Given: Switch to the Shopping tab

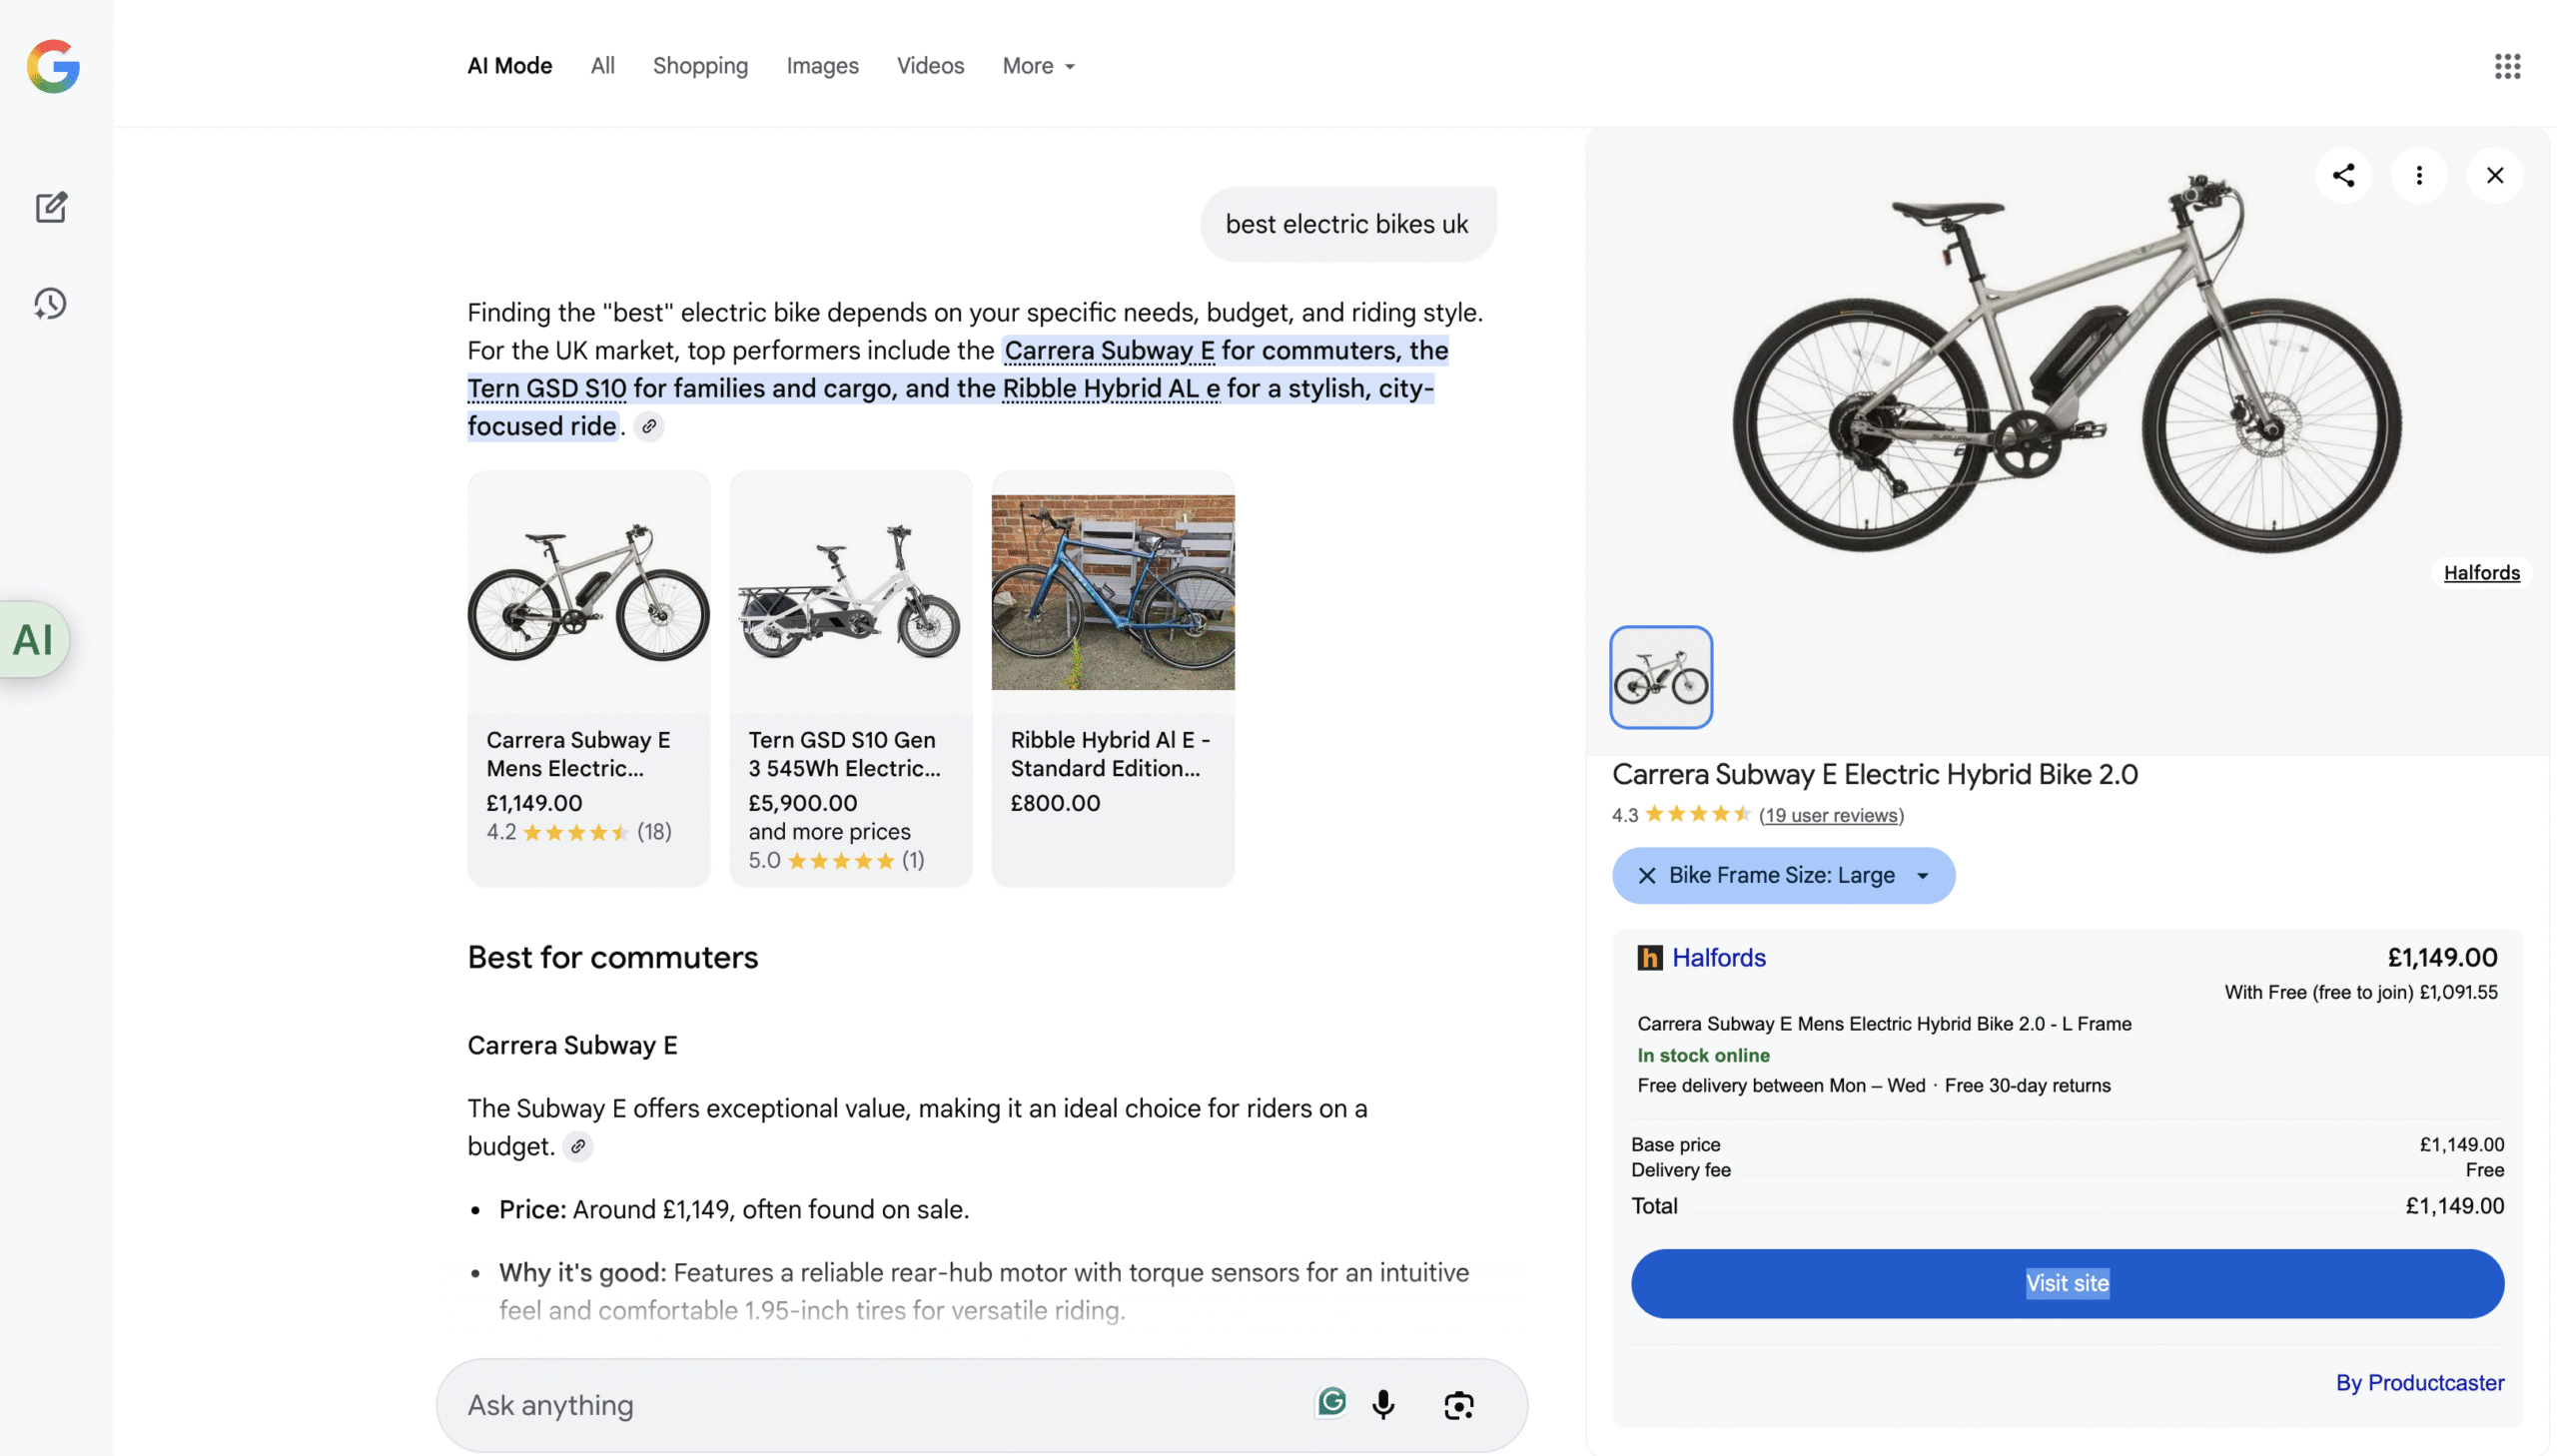Looking at the screenshot, I should point(700,66).
